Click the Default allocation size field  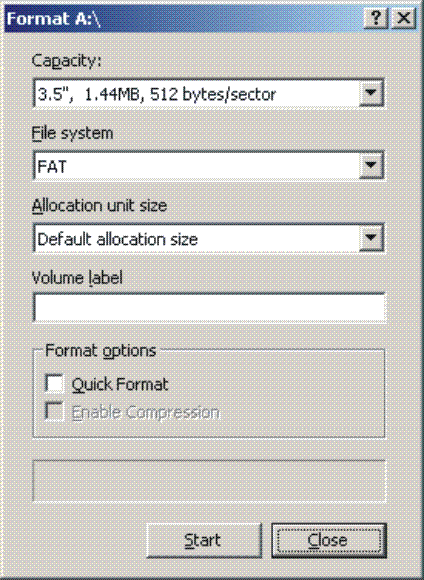tap(209, 238)
